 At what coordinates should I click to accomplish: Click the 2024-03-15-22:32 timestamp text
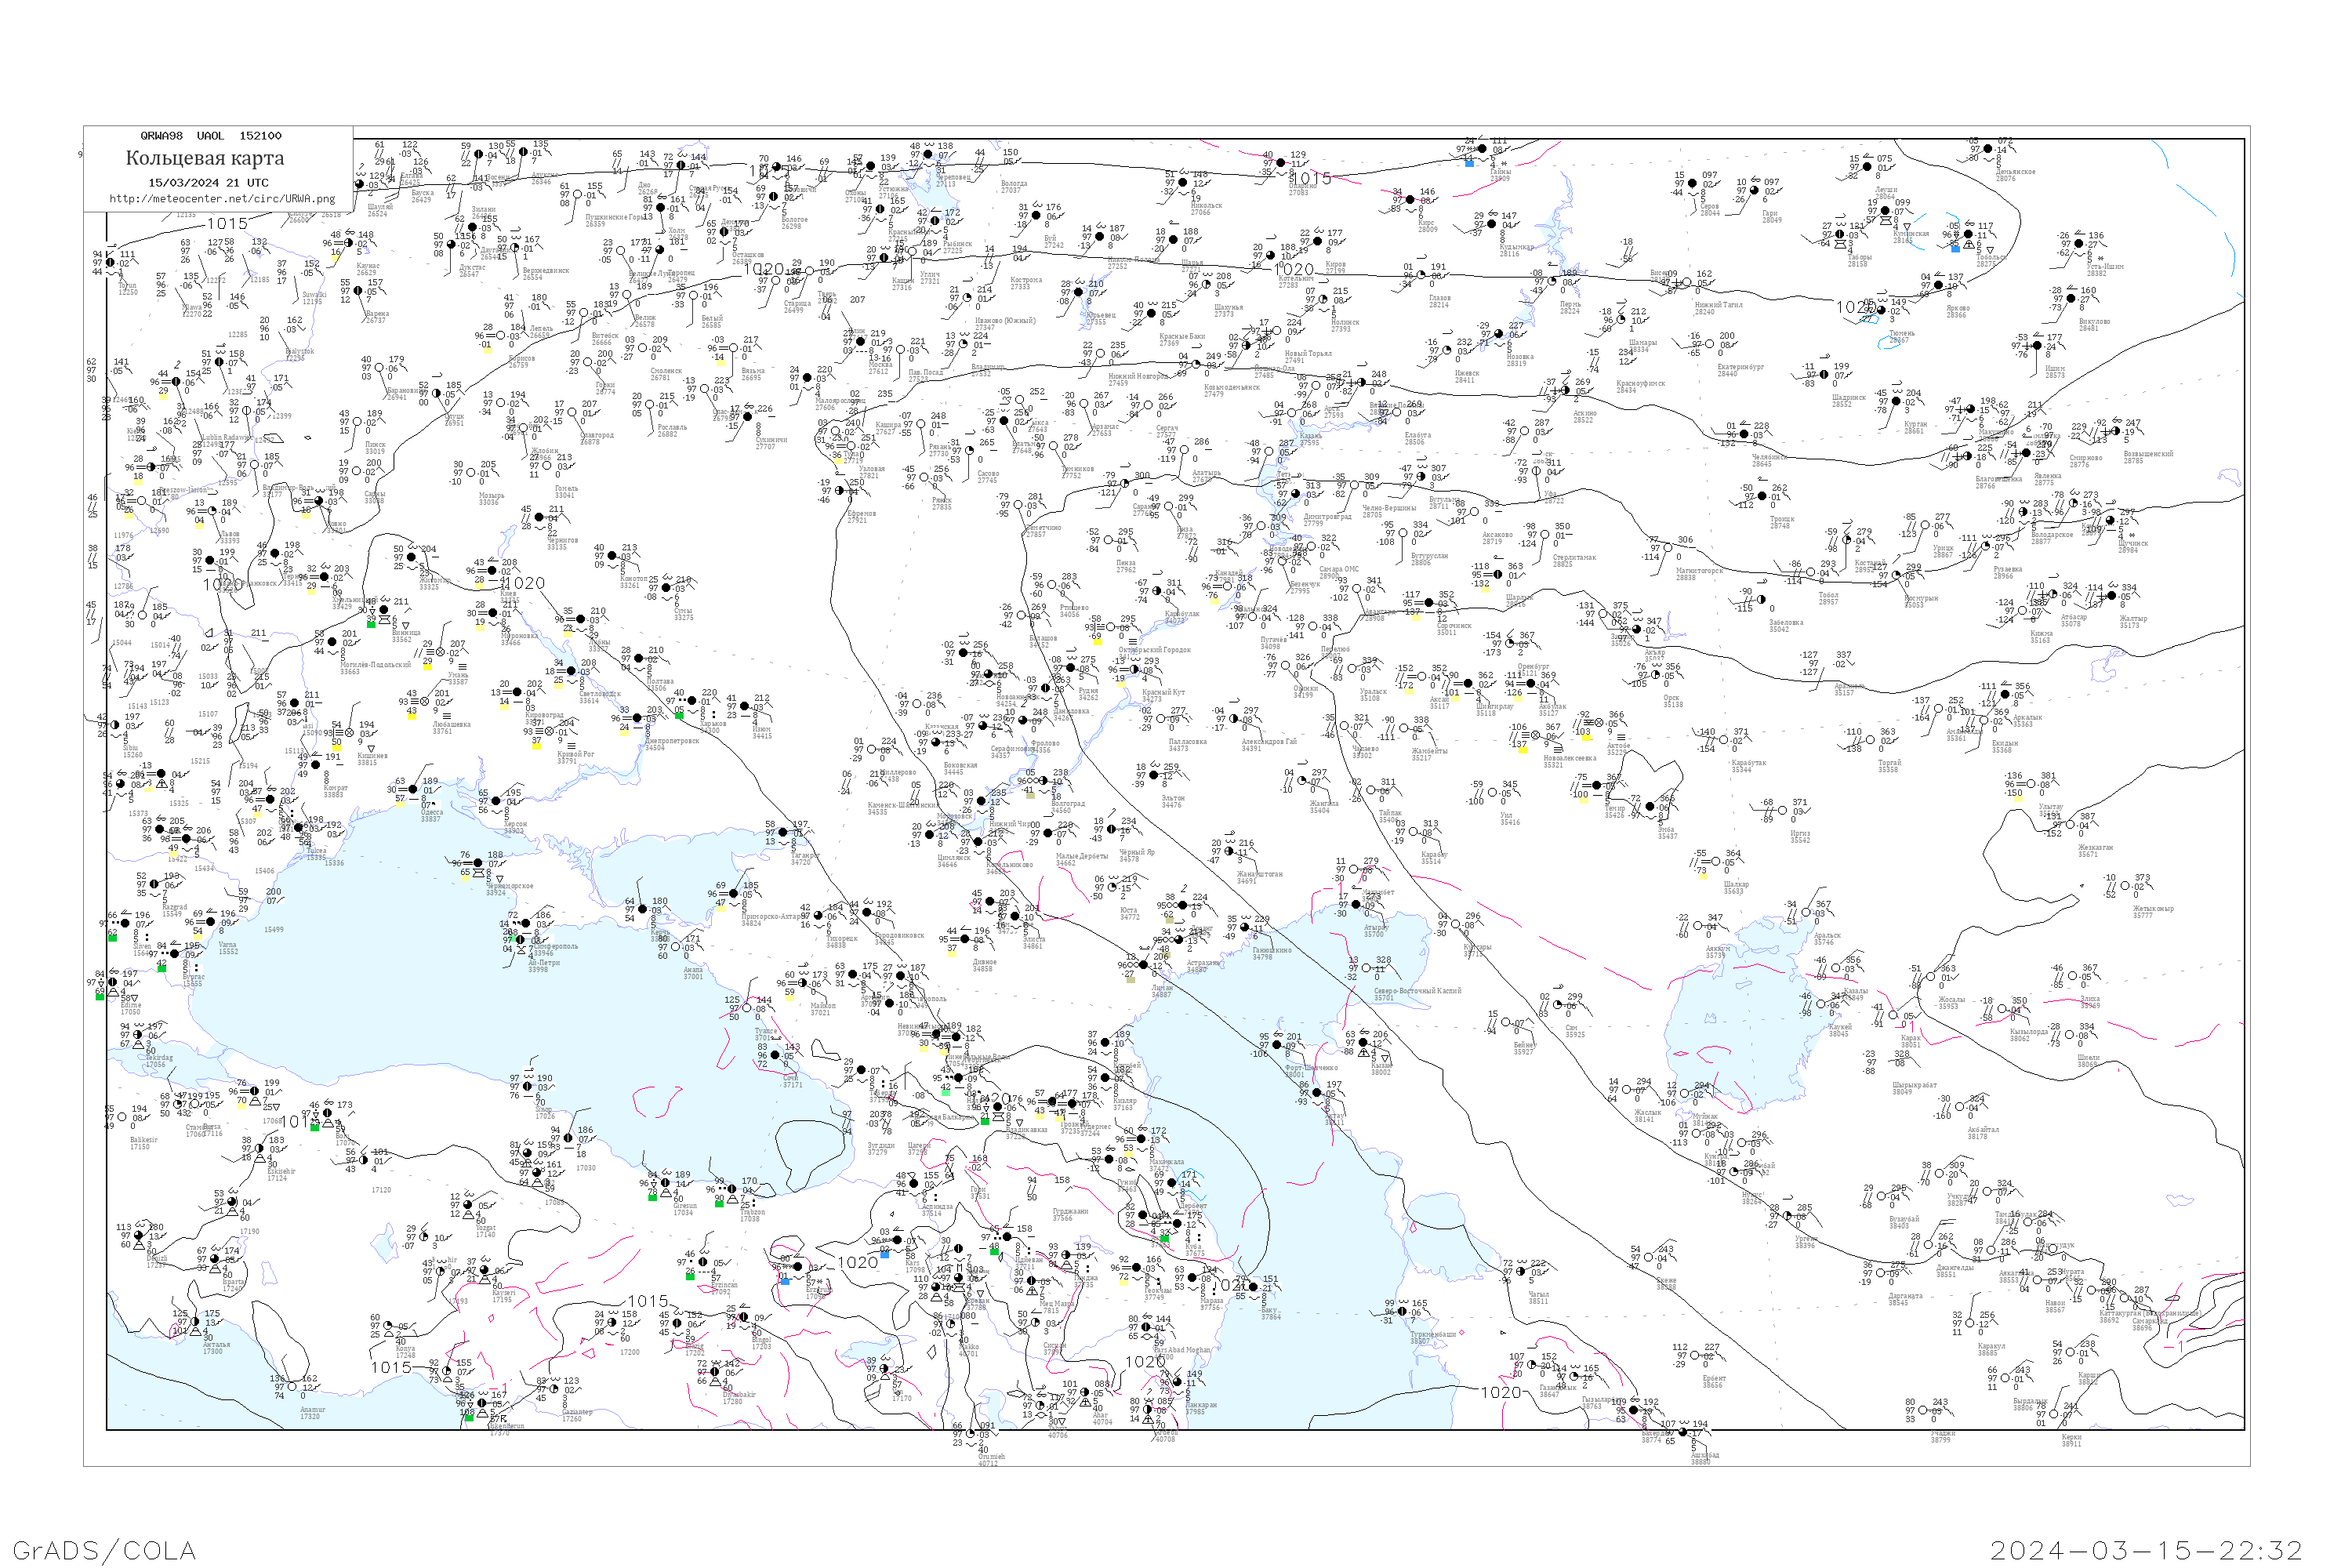[2146, 1549]
